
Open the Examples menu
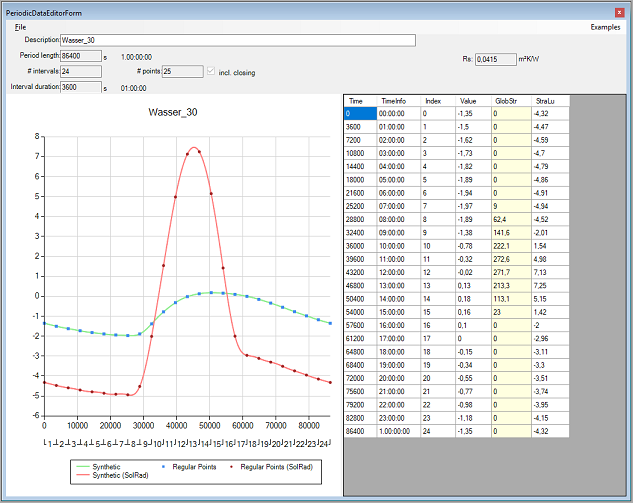tap(605, 27)
